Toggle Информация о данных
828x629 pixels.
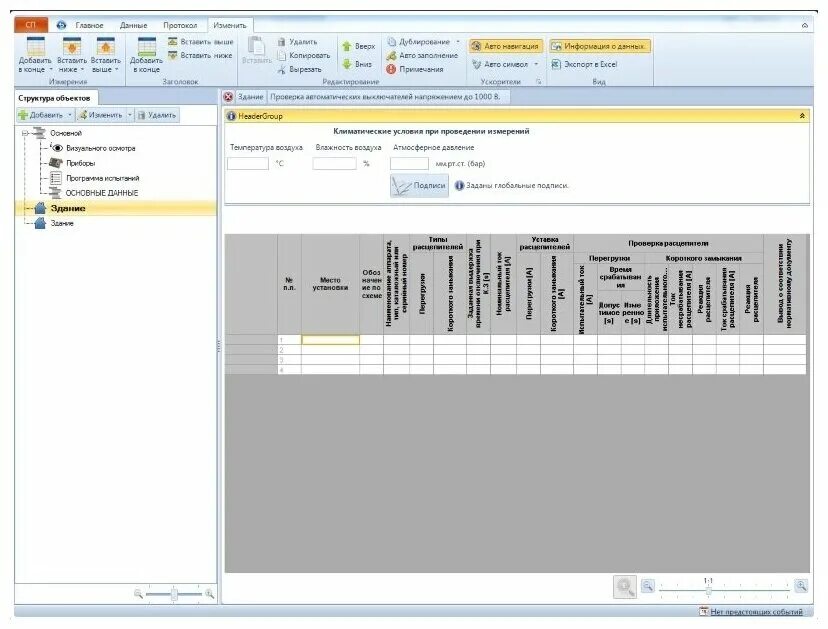(x=599, y=46)
